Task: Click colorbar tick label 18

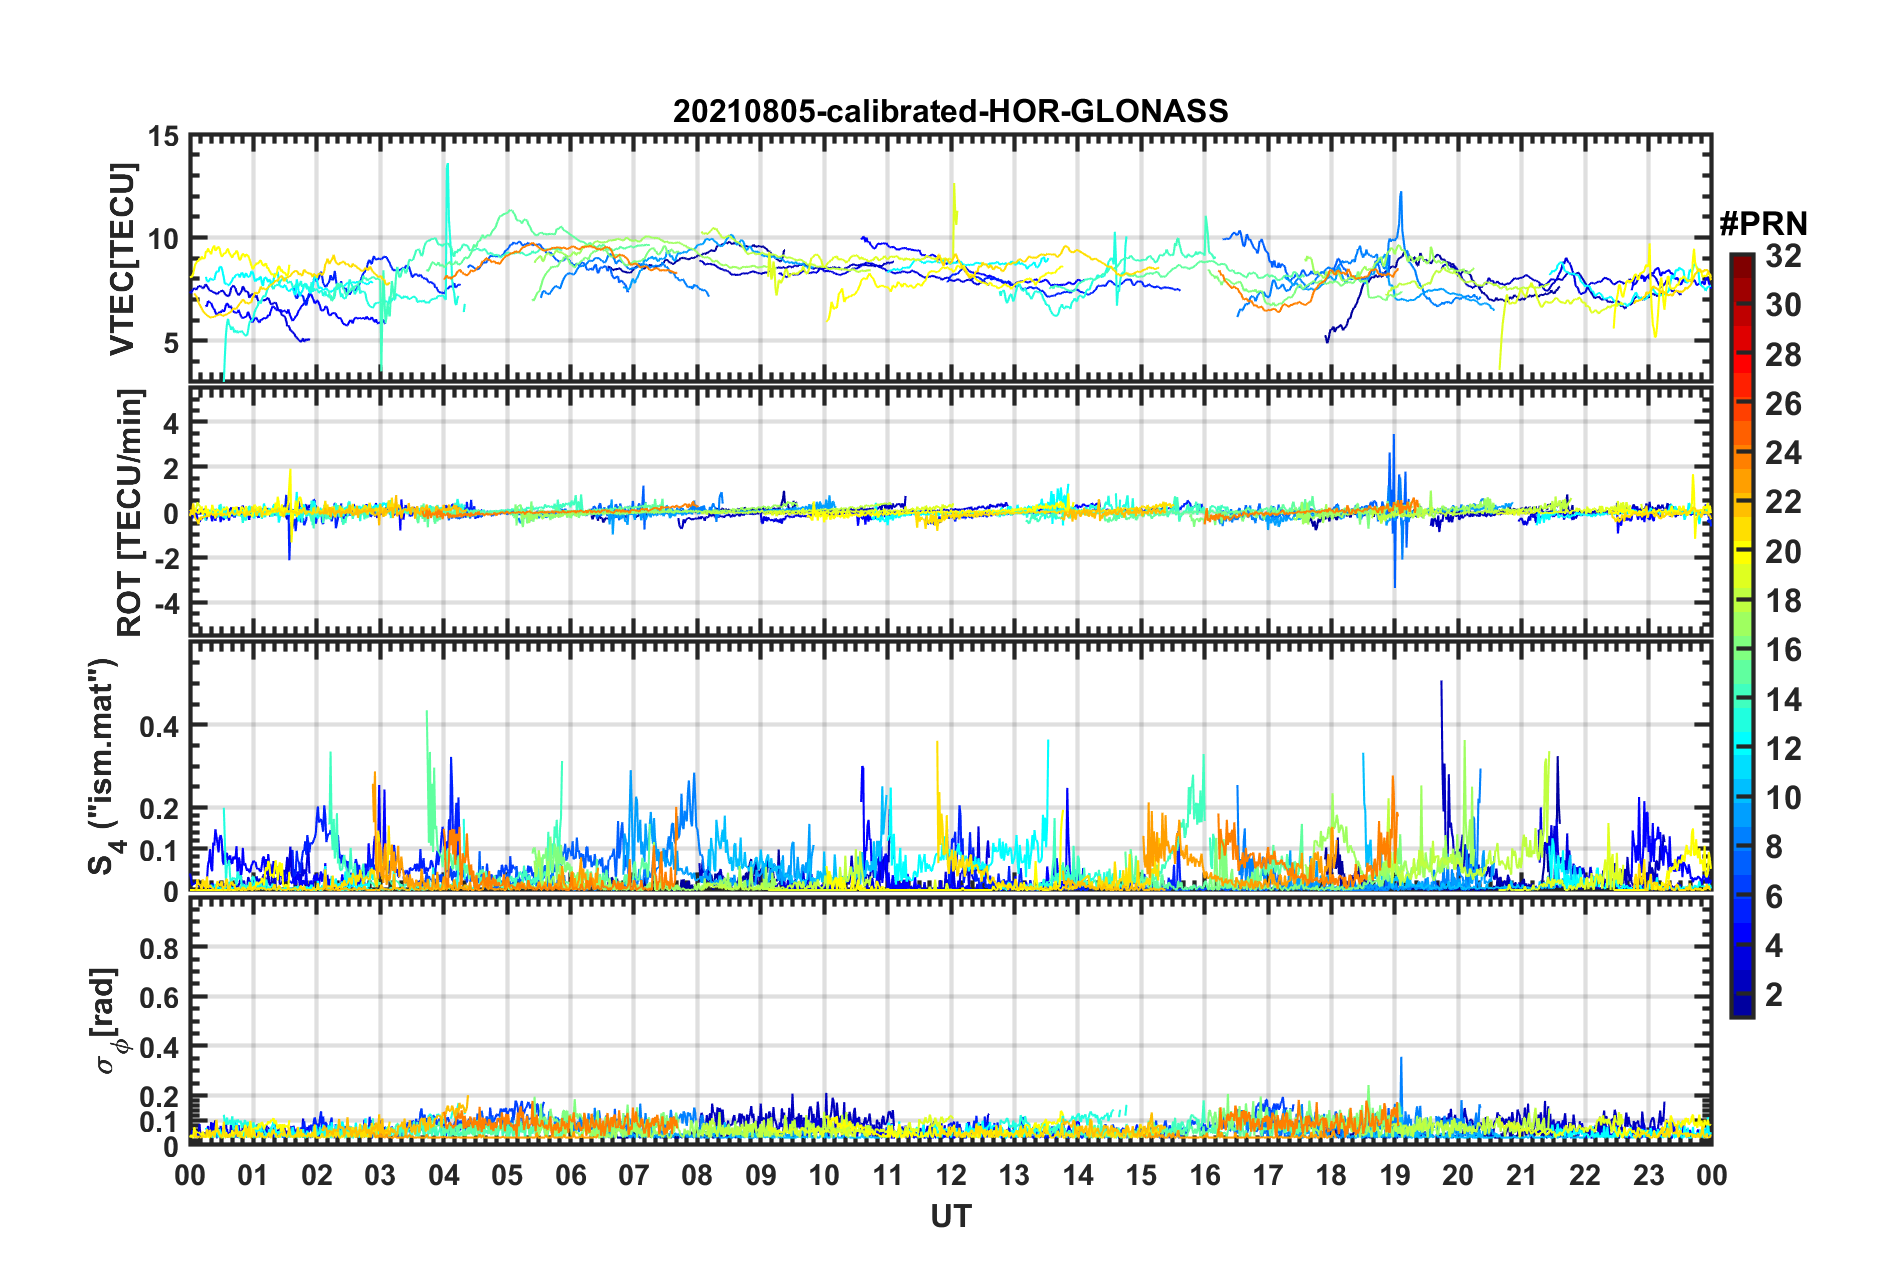Action: (x=1783, y=601)
